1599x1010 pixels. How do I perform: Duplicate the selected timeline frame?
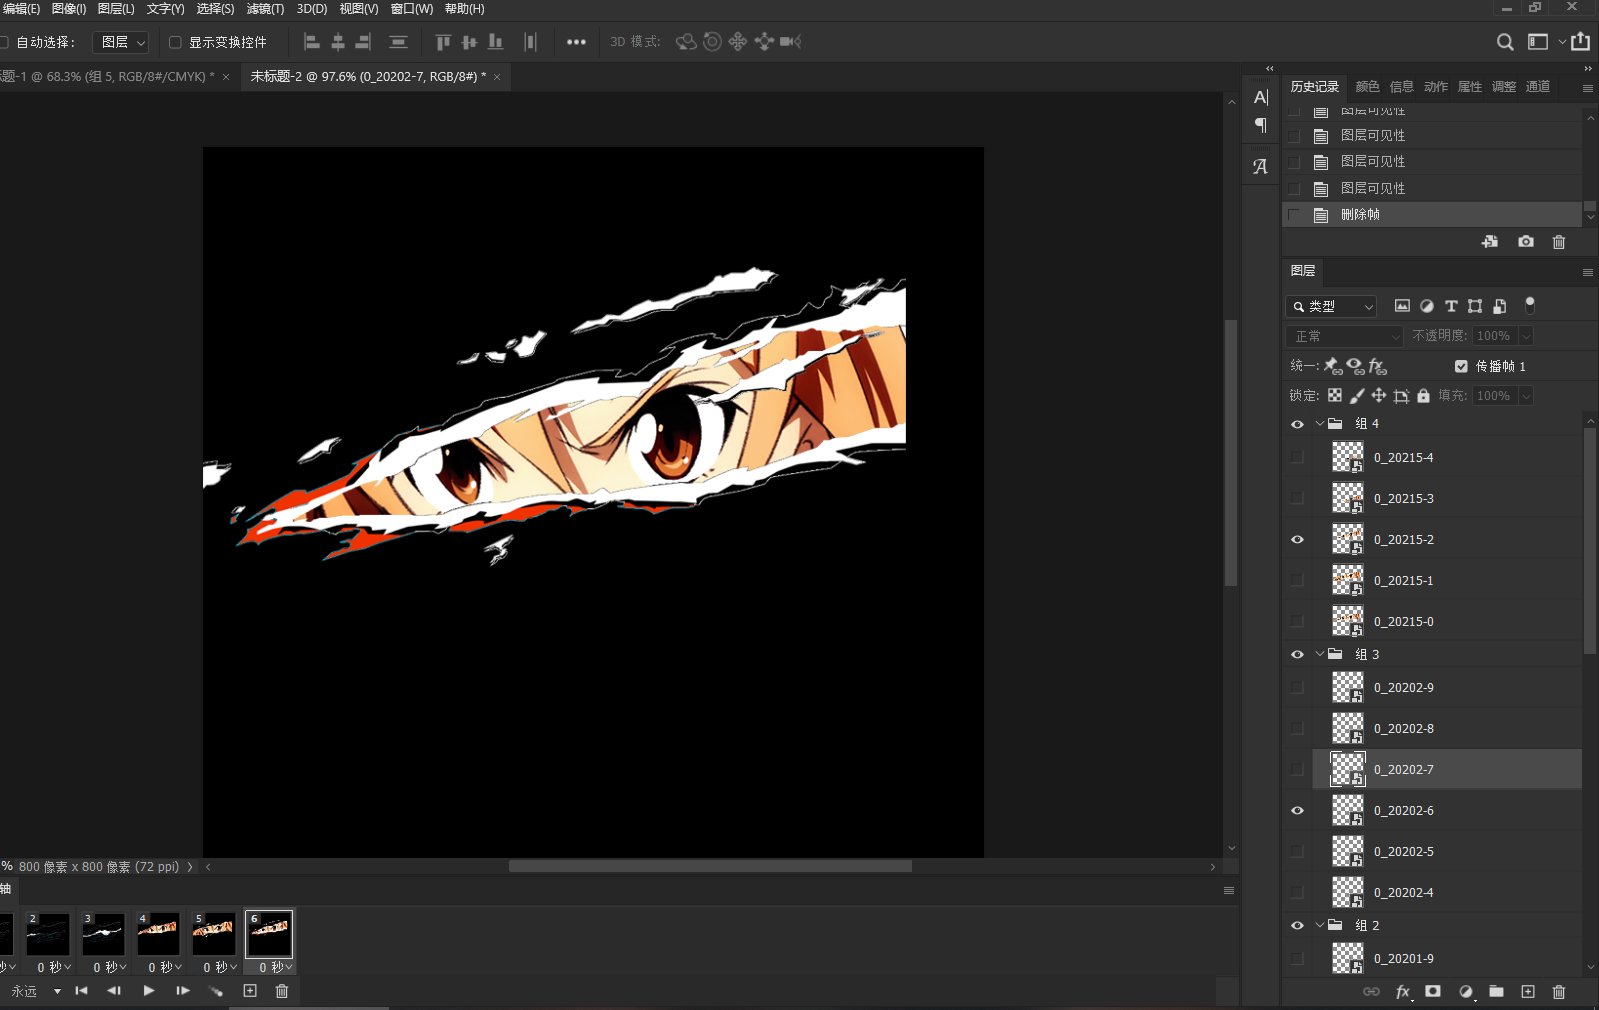click(250, 991)
